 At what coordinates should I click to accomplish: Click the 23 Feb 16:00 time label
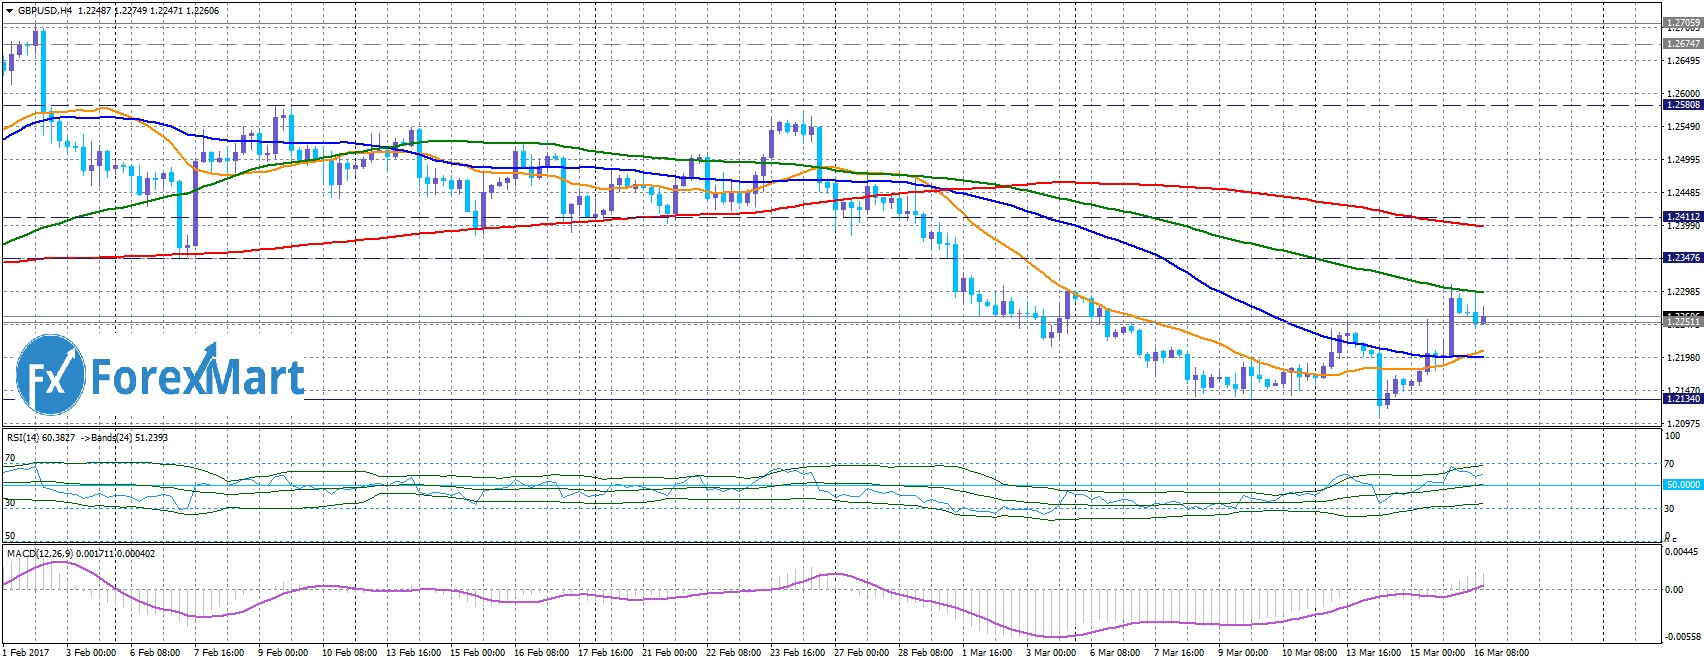(795, 653)
